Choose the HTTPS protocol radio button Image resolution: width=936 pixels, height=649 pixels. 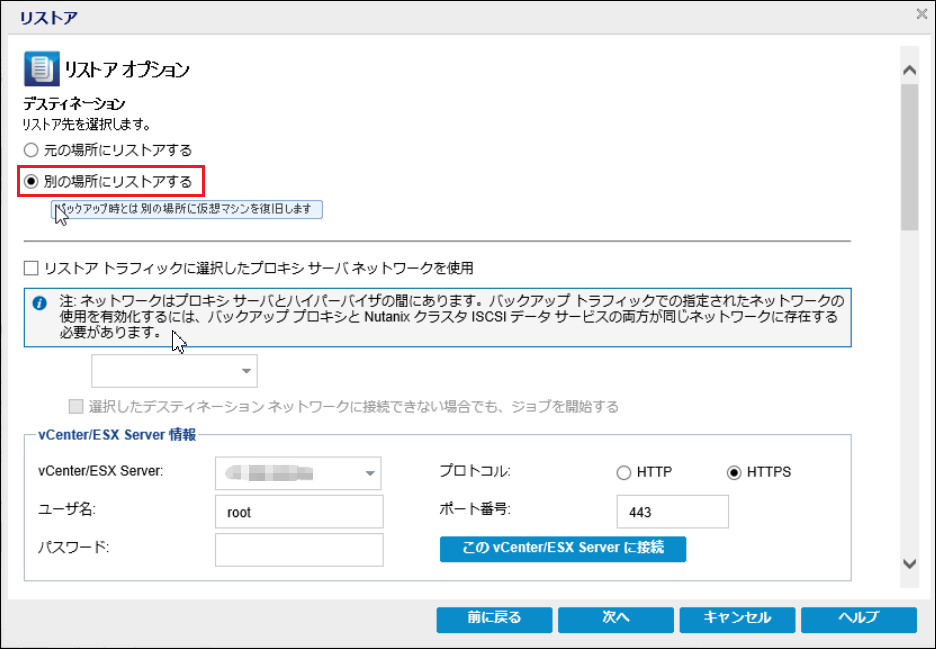(x=735, y=473)
